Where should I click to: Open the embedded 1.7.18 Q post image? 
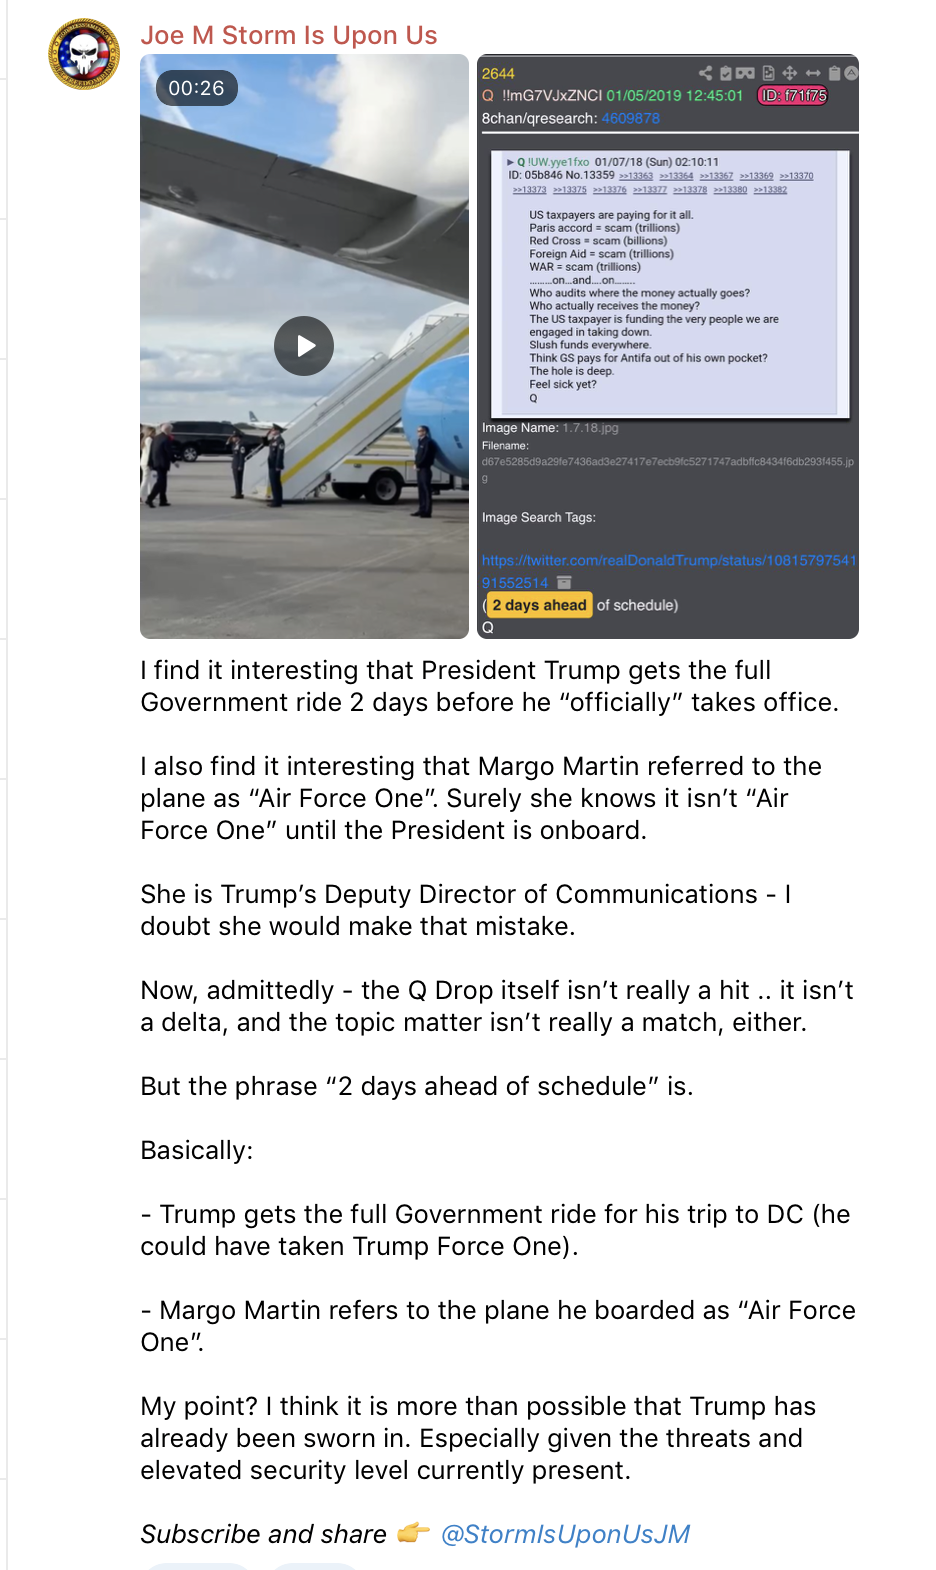click(670, 282)
